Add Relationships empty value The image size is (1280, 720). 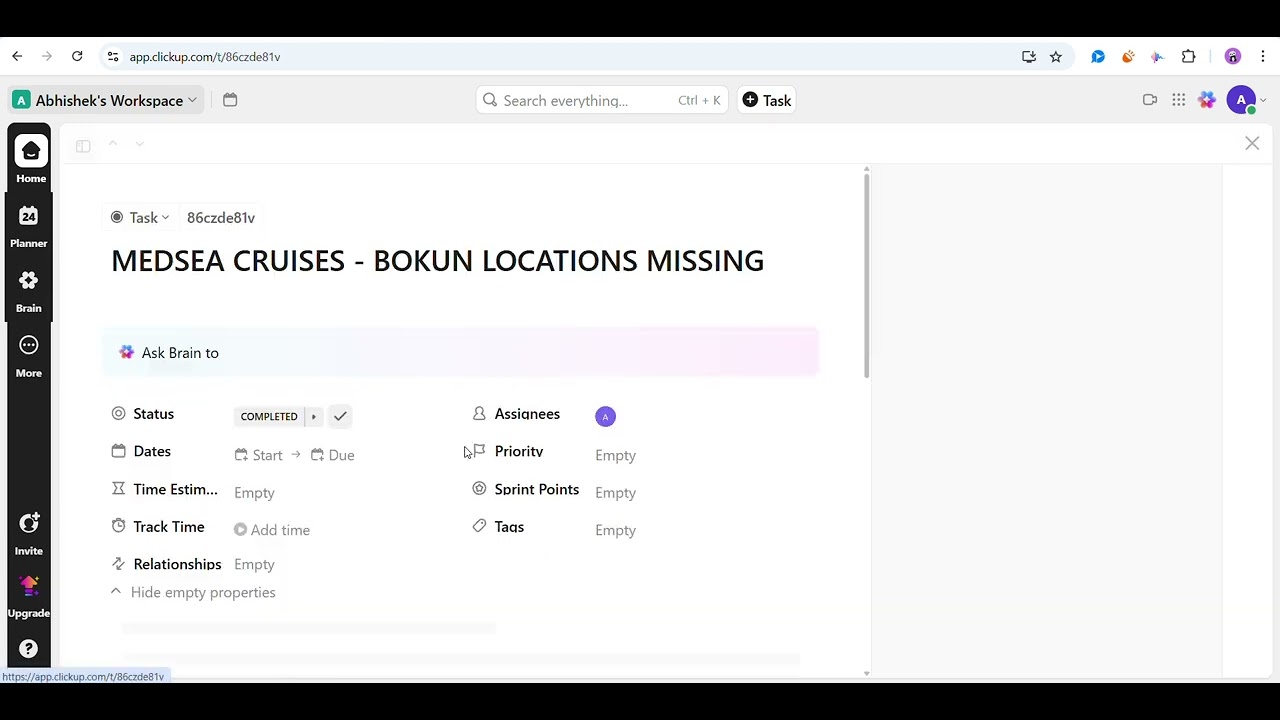[254, 564]
